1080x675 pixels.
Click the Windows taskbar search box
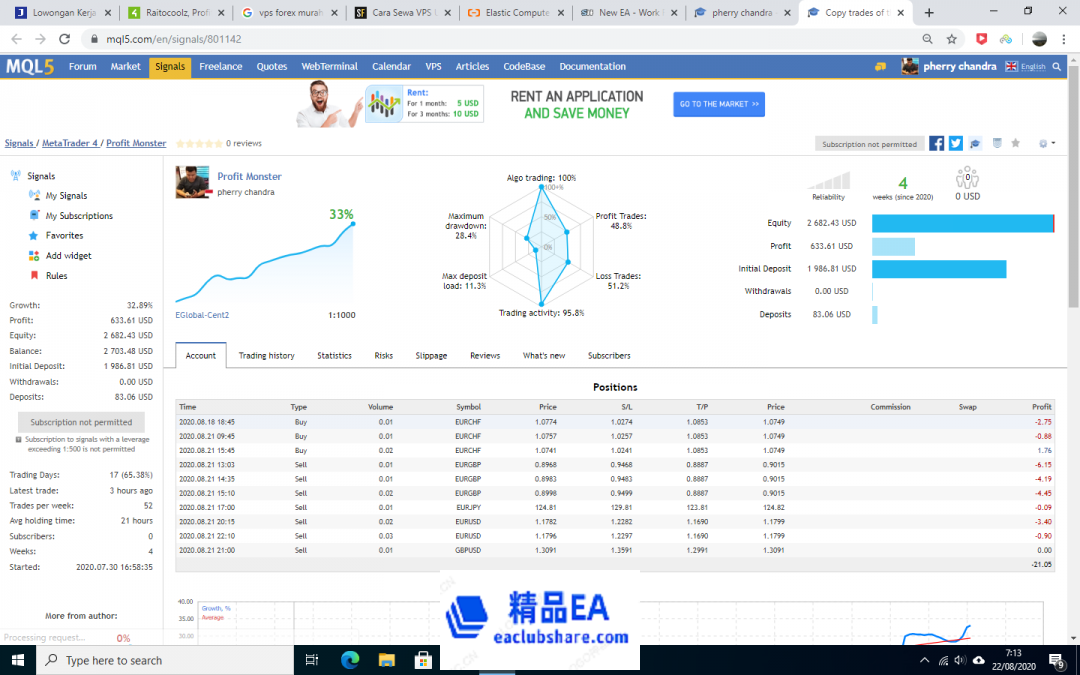tap(165, 660)
